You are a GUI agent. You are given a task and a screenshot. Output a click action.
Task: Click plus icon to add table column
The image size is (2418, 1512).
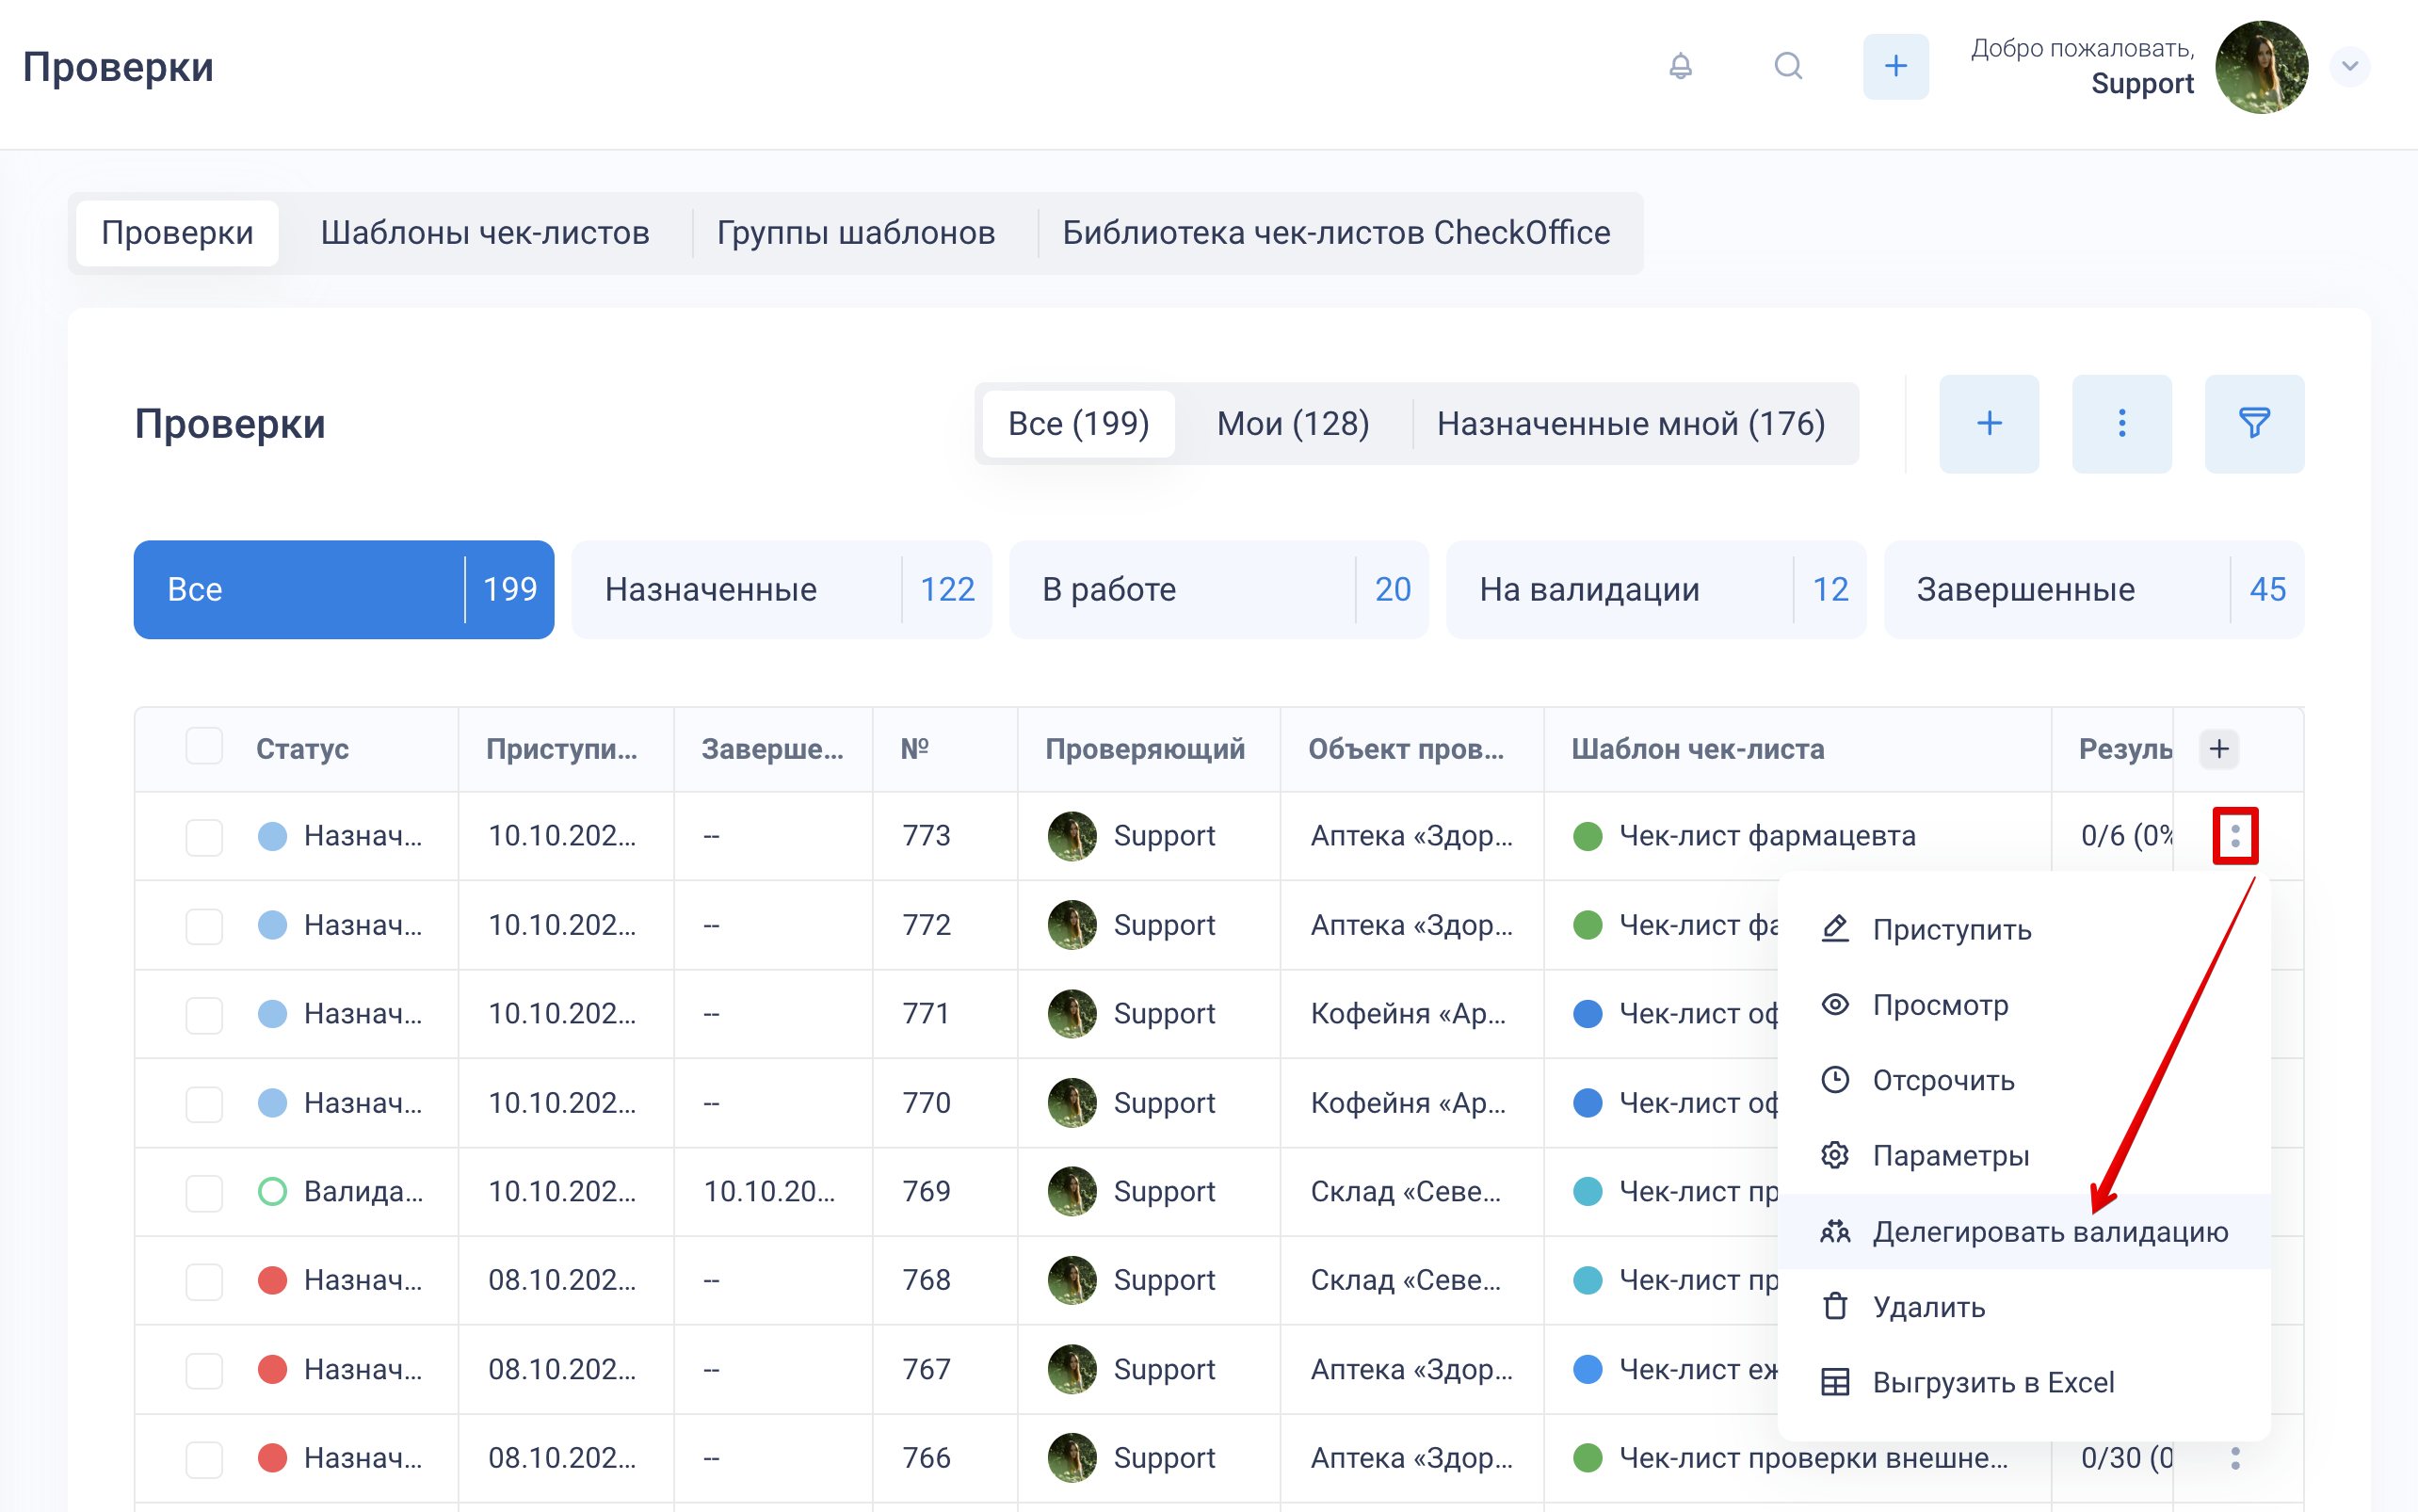point(2219,748)
